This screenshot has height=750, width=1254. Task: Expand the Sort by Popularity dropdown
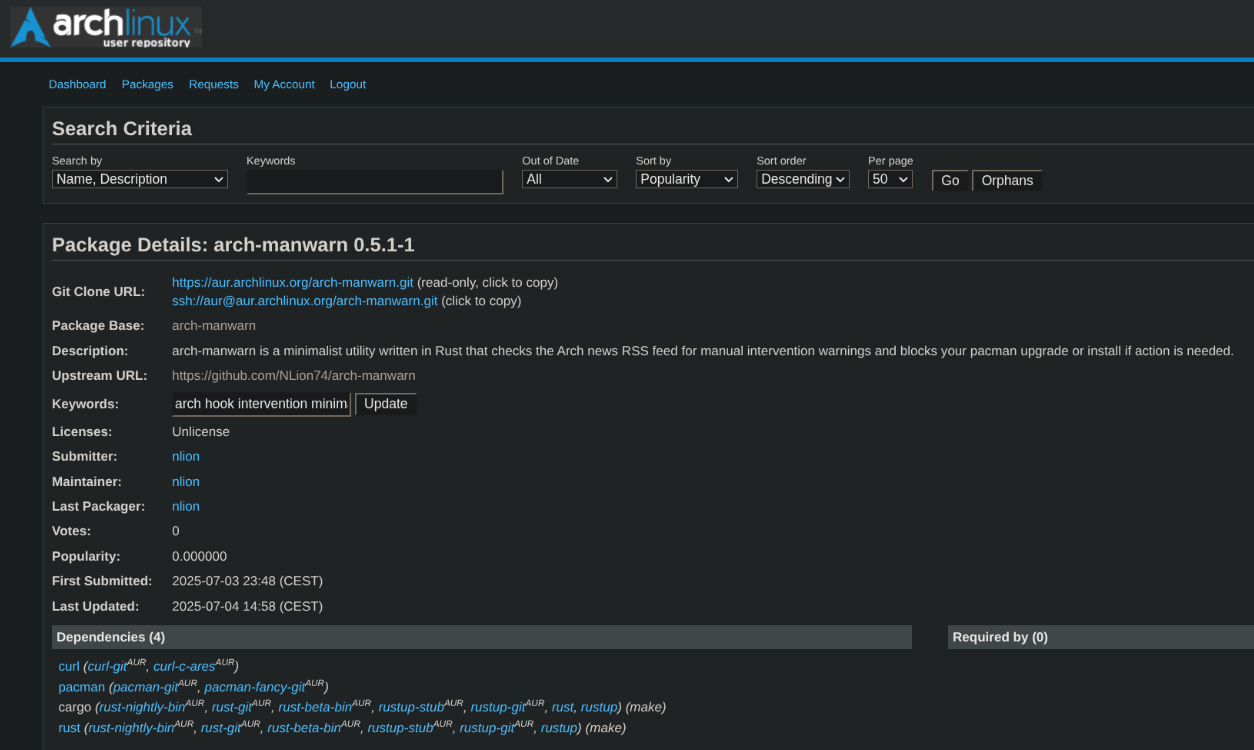pyautogui.click(x=686, y=179)
